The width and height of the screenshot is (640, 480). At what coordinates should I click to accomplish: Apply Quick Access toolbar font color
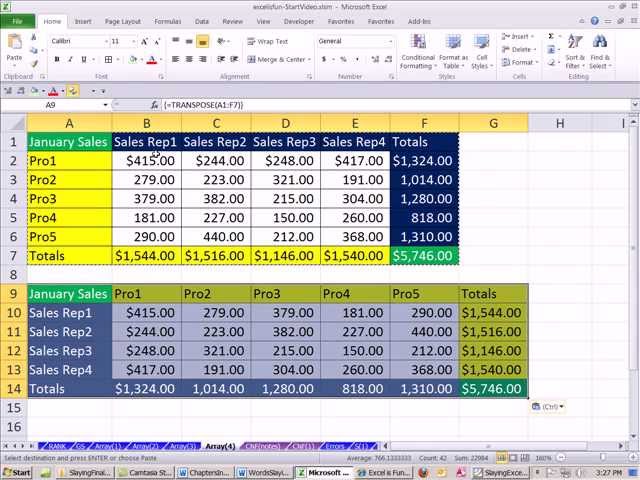click(53, 91)
